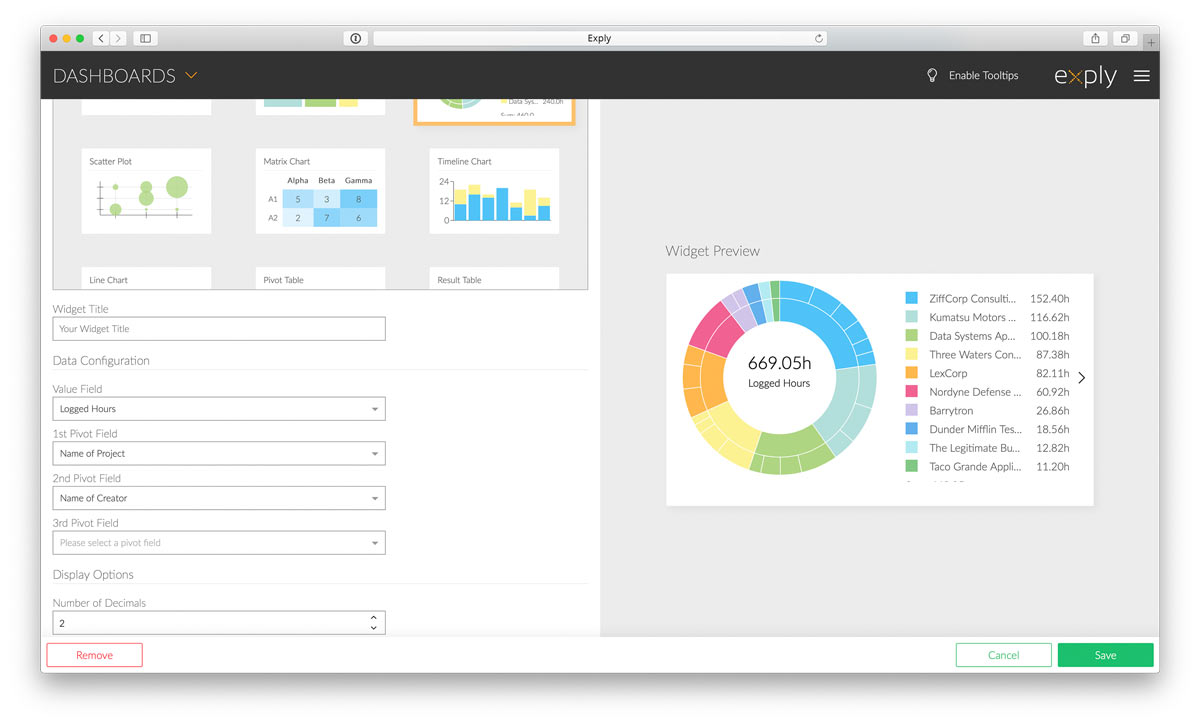Screen dimensions: 1200x722
Task: Click the Widget Preview heading
Action: [712, 251]
